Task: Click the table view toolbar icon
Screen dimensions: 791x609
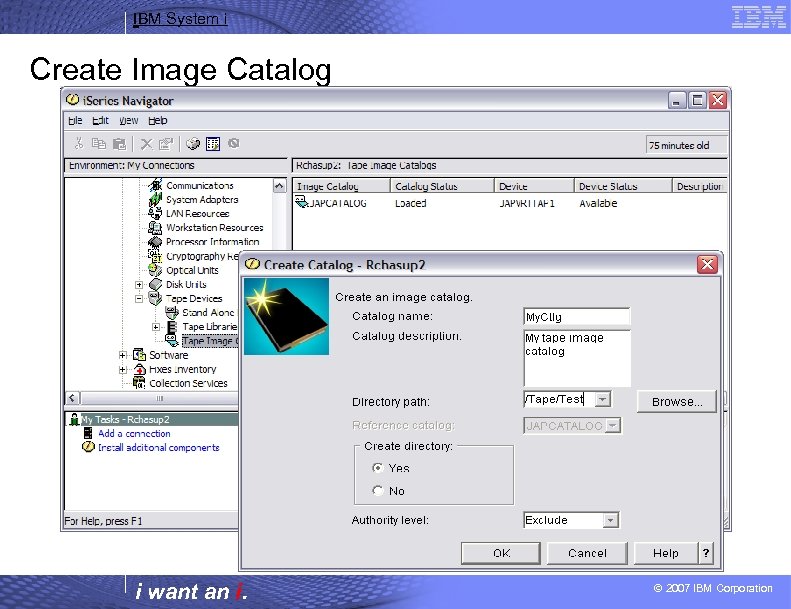Action: coord(213,144)
